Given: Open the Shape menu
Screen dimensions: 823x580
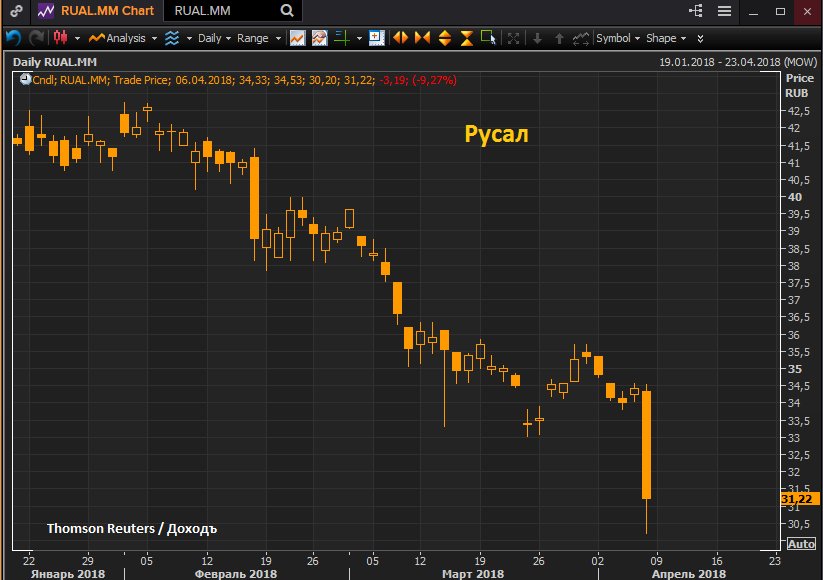Looking at the screenshot, I should (661, 38).
